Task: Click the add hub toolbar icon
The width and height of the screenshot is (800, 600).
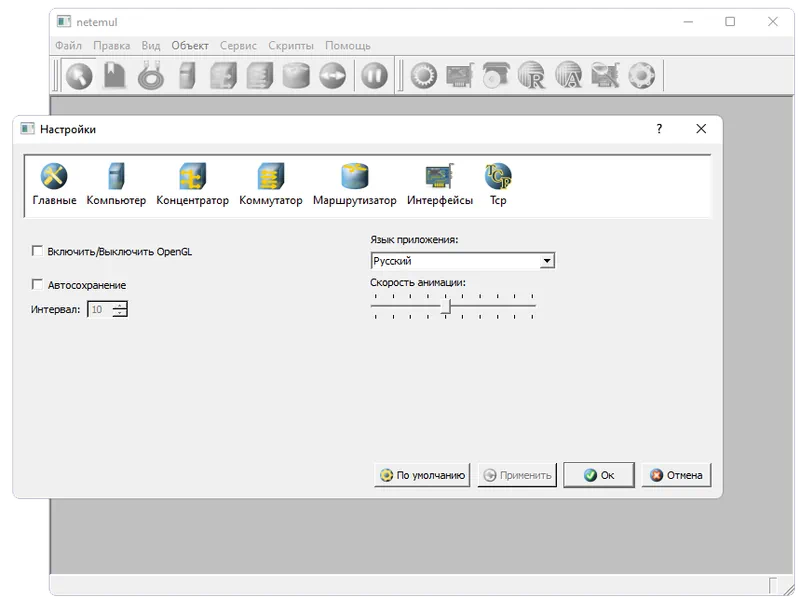Action: coord(223,76)
